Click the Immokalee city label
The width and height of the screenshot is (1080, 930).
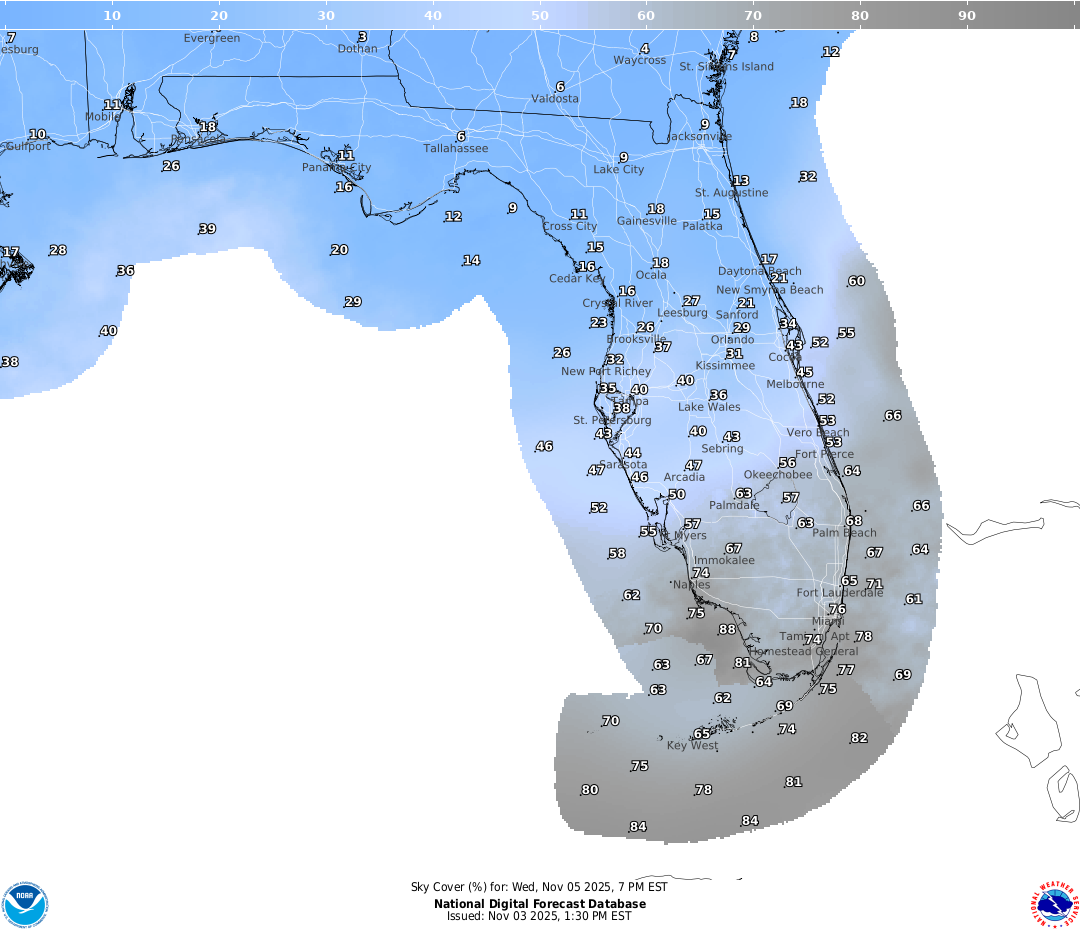click(725, 561)
